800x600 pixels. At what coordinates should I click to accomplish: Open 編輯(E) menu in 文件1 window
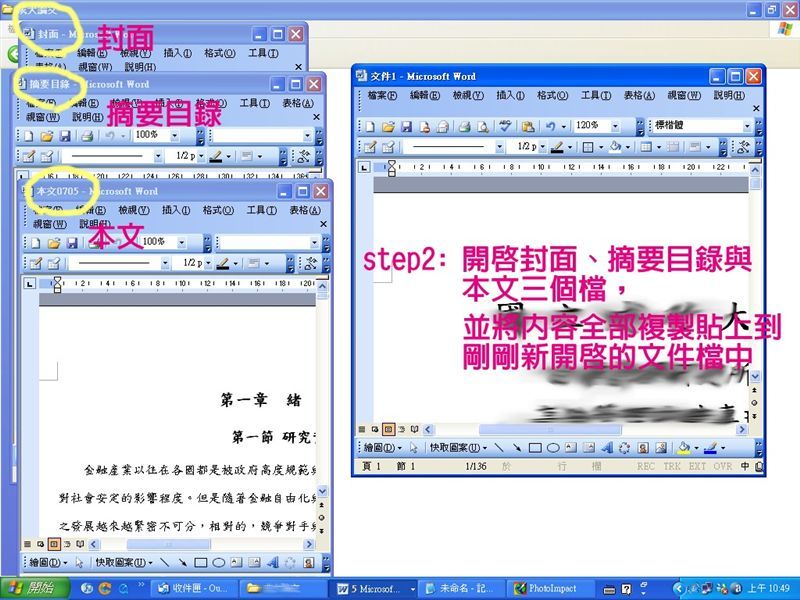click(425, 96)
